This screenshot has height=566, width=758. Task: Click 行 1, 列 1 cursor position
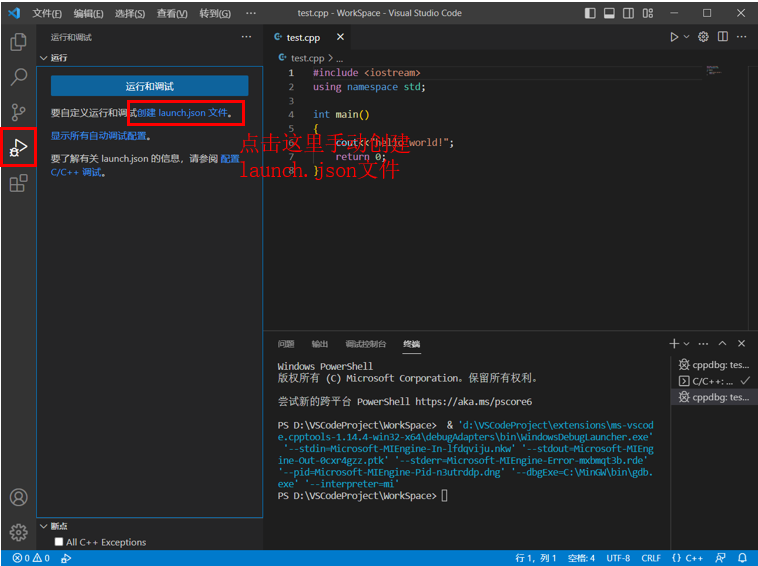click(536, 558)
